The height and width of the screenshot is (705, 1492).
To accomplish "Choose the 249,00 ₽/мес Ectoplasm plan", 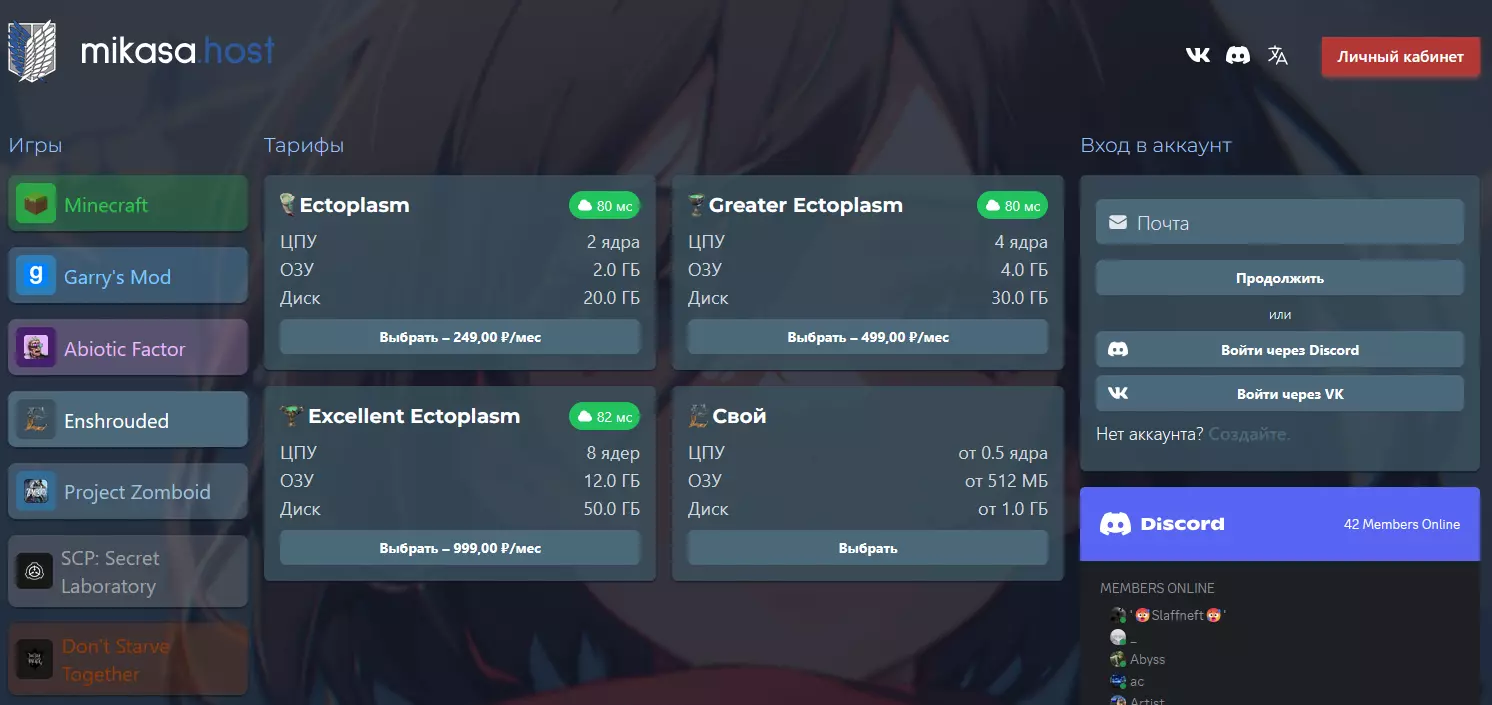I will point(460,337).
